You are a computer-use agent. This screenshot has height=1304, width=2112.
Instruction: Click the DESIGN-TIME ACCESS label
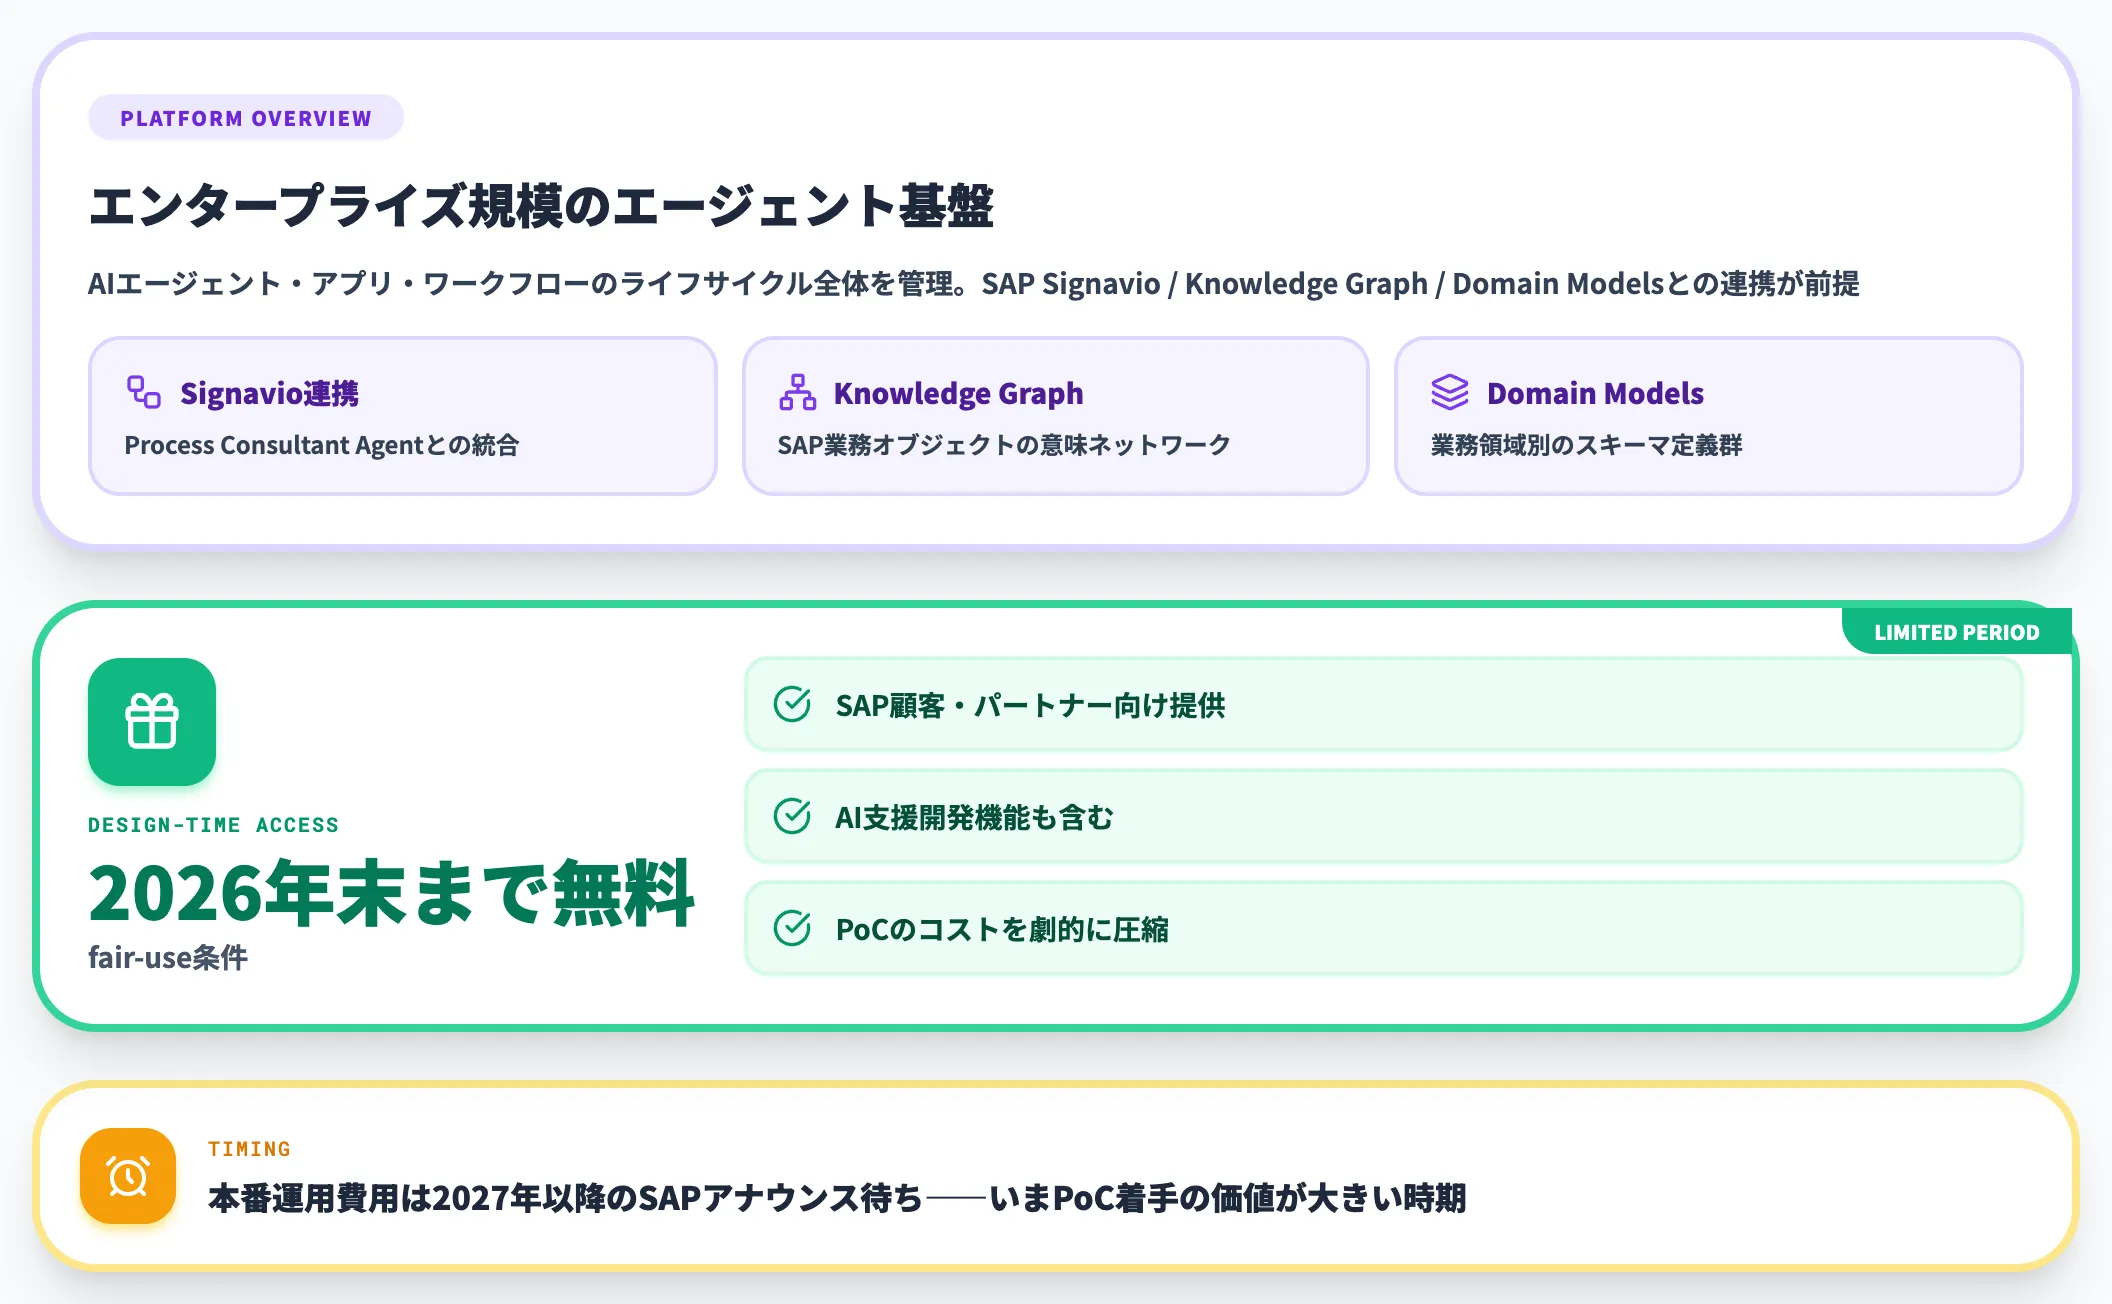pyautogui.click(x=214, y=825)
